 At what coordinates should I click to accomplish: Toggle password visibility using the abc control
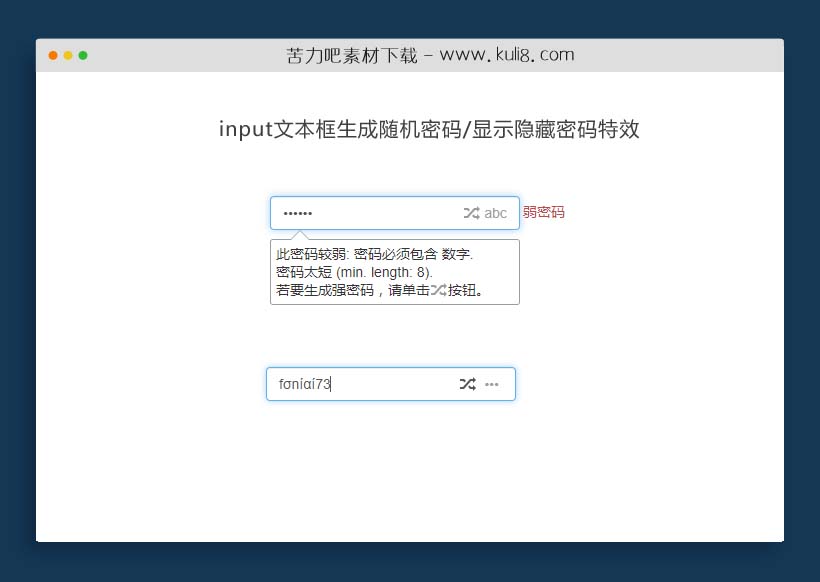pos(495,213)
